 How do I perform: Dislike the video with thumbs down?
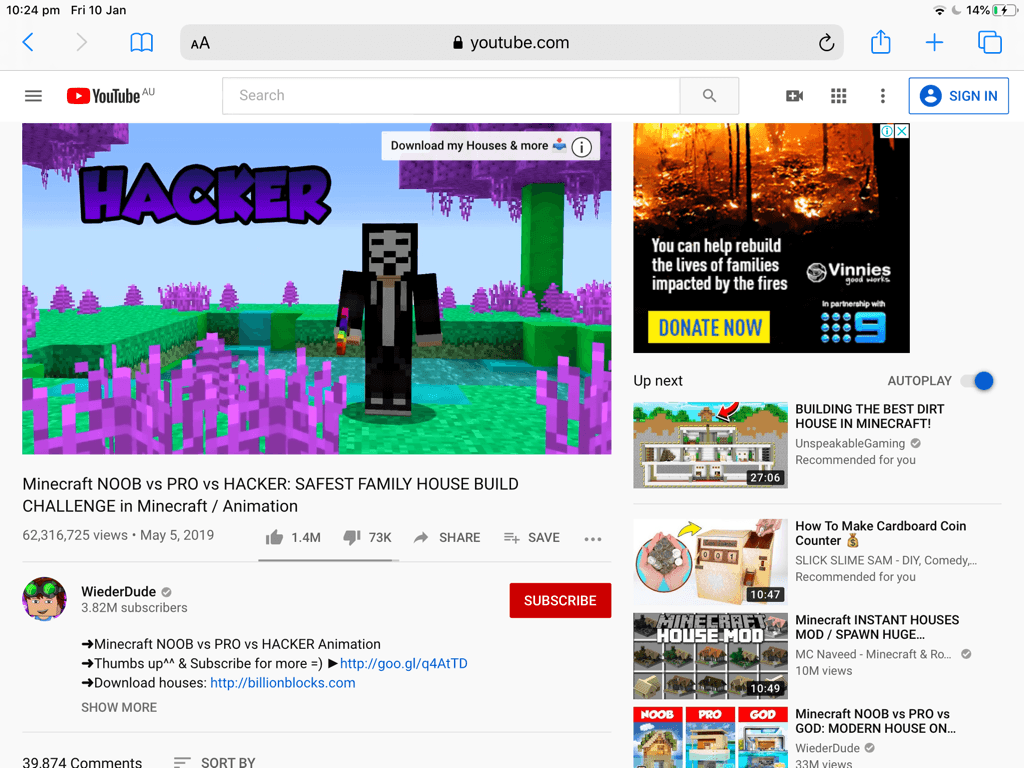click(352, 538)
